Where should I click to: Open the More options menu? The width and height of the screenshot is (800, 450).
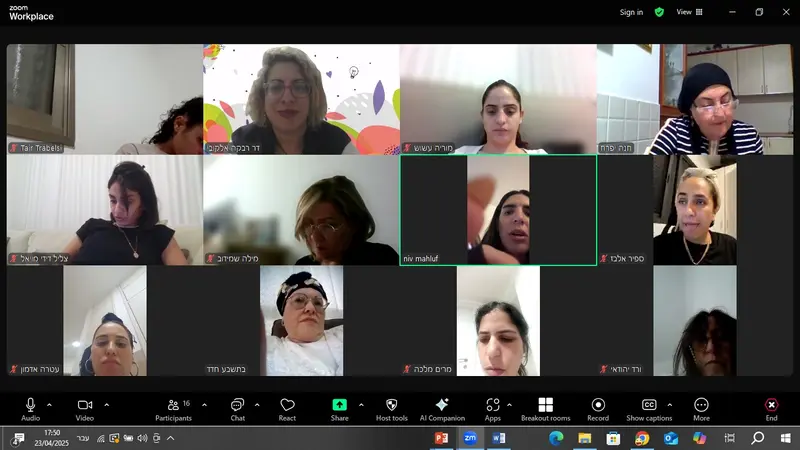coord(701,408)
